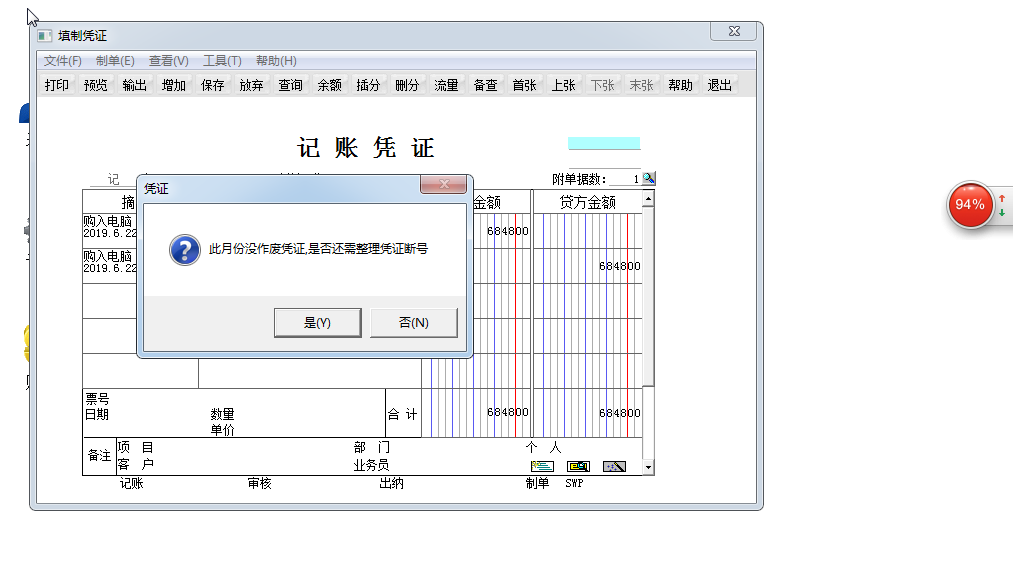The height and width of the screenshot is (565, 1013).
Task: Open the 工具(T) menu
Action: [x=222, y=61]
